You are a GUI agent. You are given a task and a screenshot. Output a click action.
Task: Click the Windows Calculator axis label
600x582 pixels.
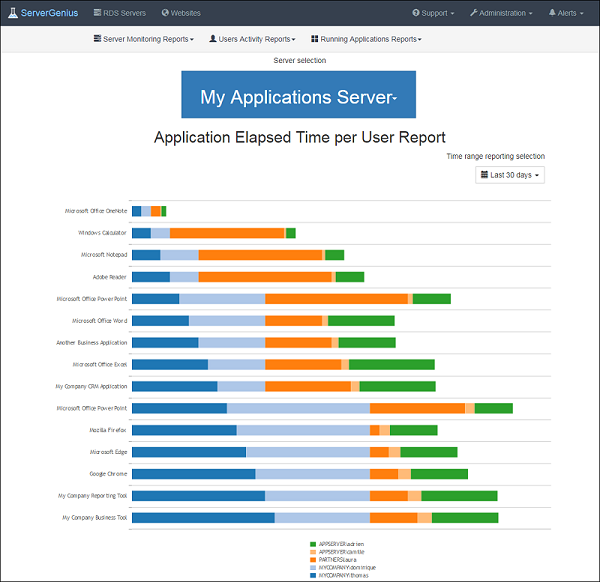pyautogui.click(x=102, y=233)
